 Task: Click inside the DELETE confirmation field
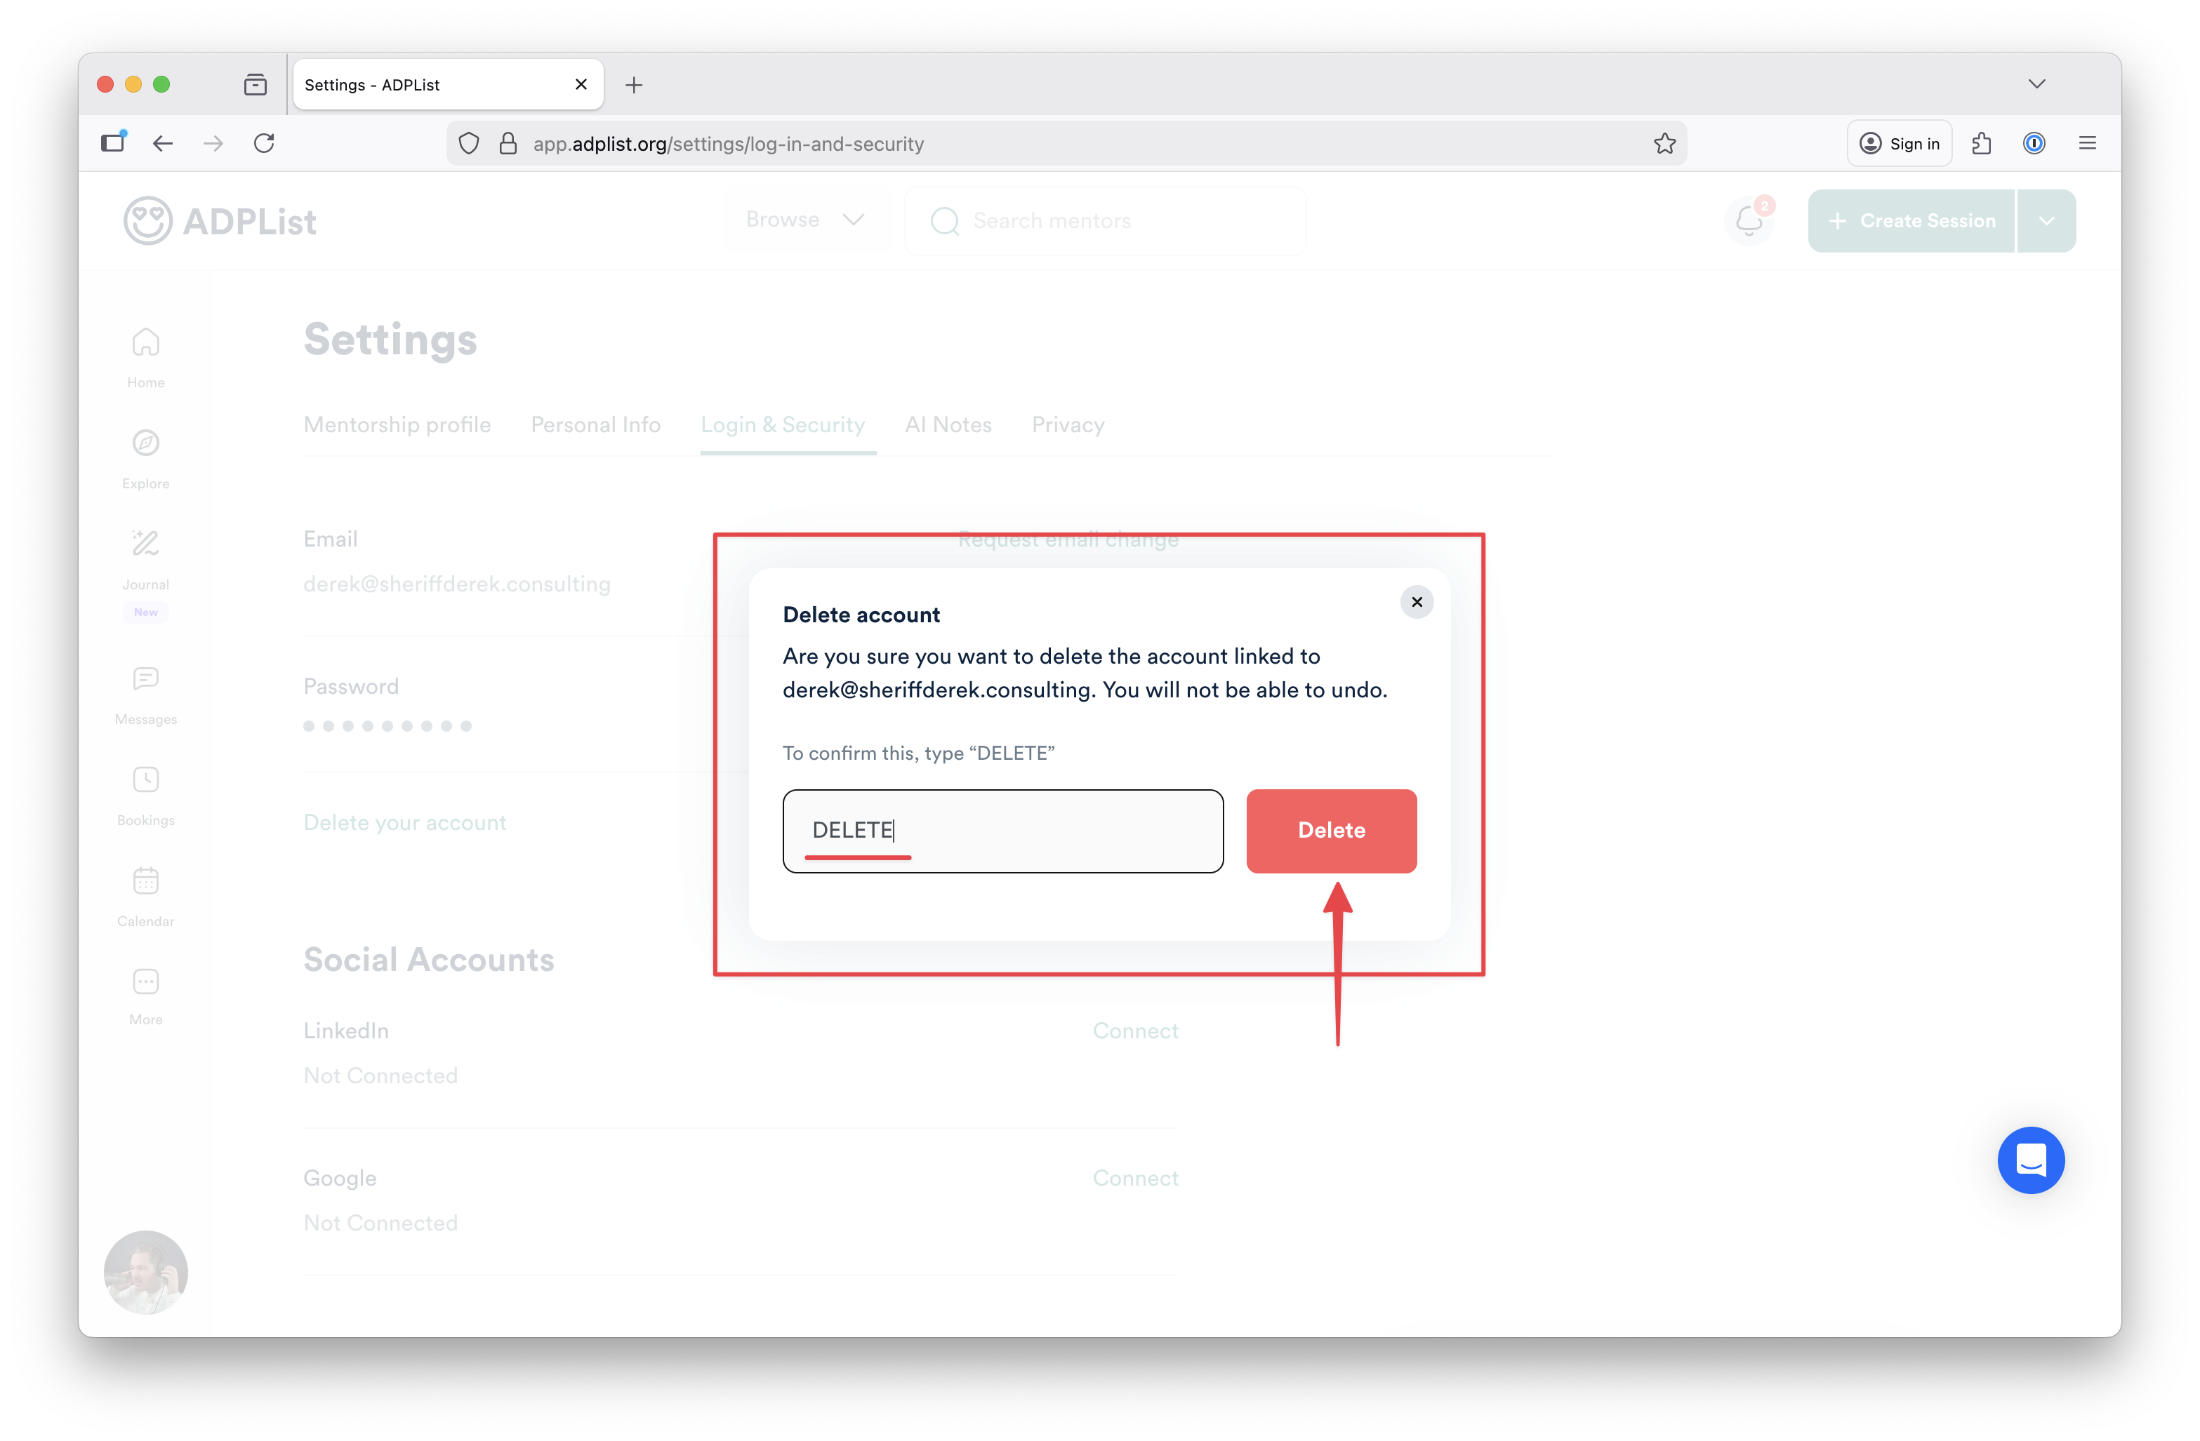1002,830
